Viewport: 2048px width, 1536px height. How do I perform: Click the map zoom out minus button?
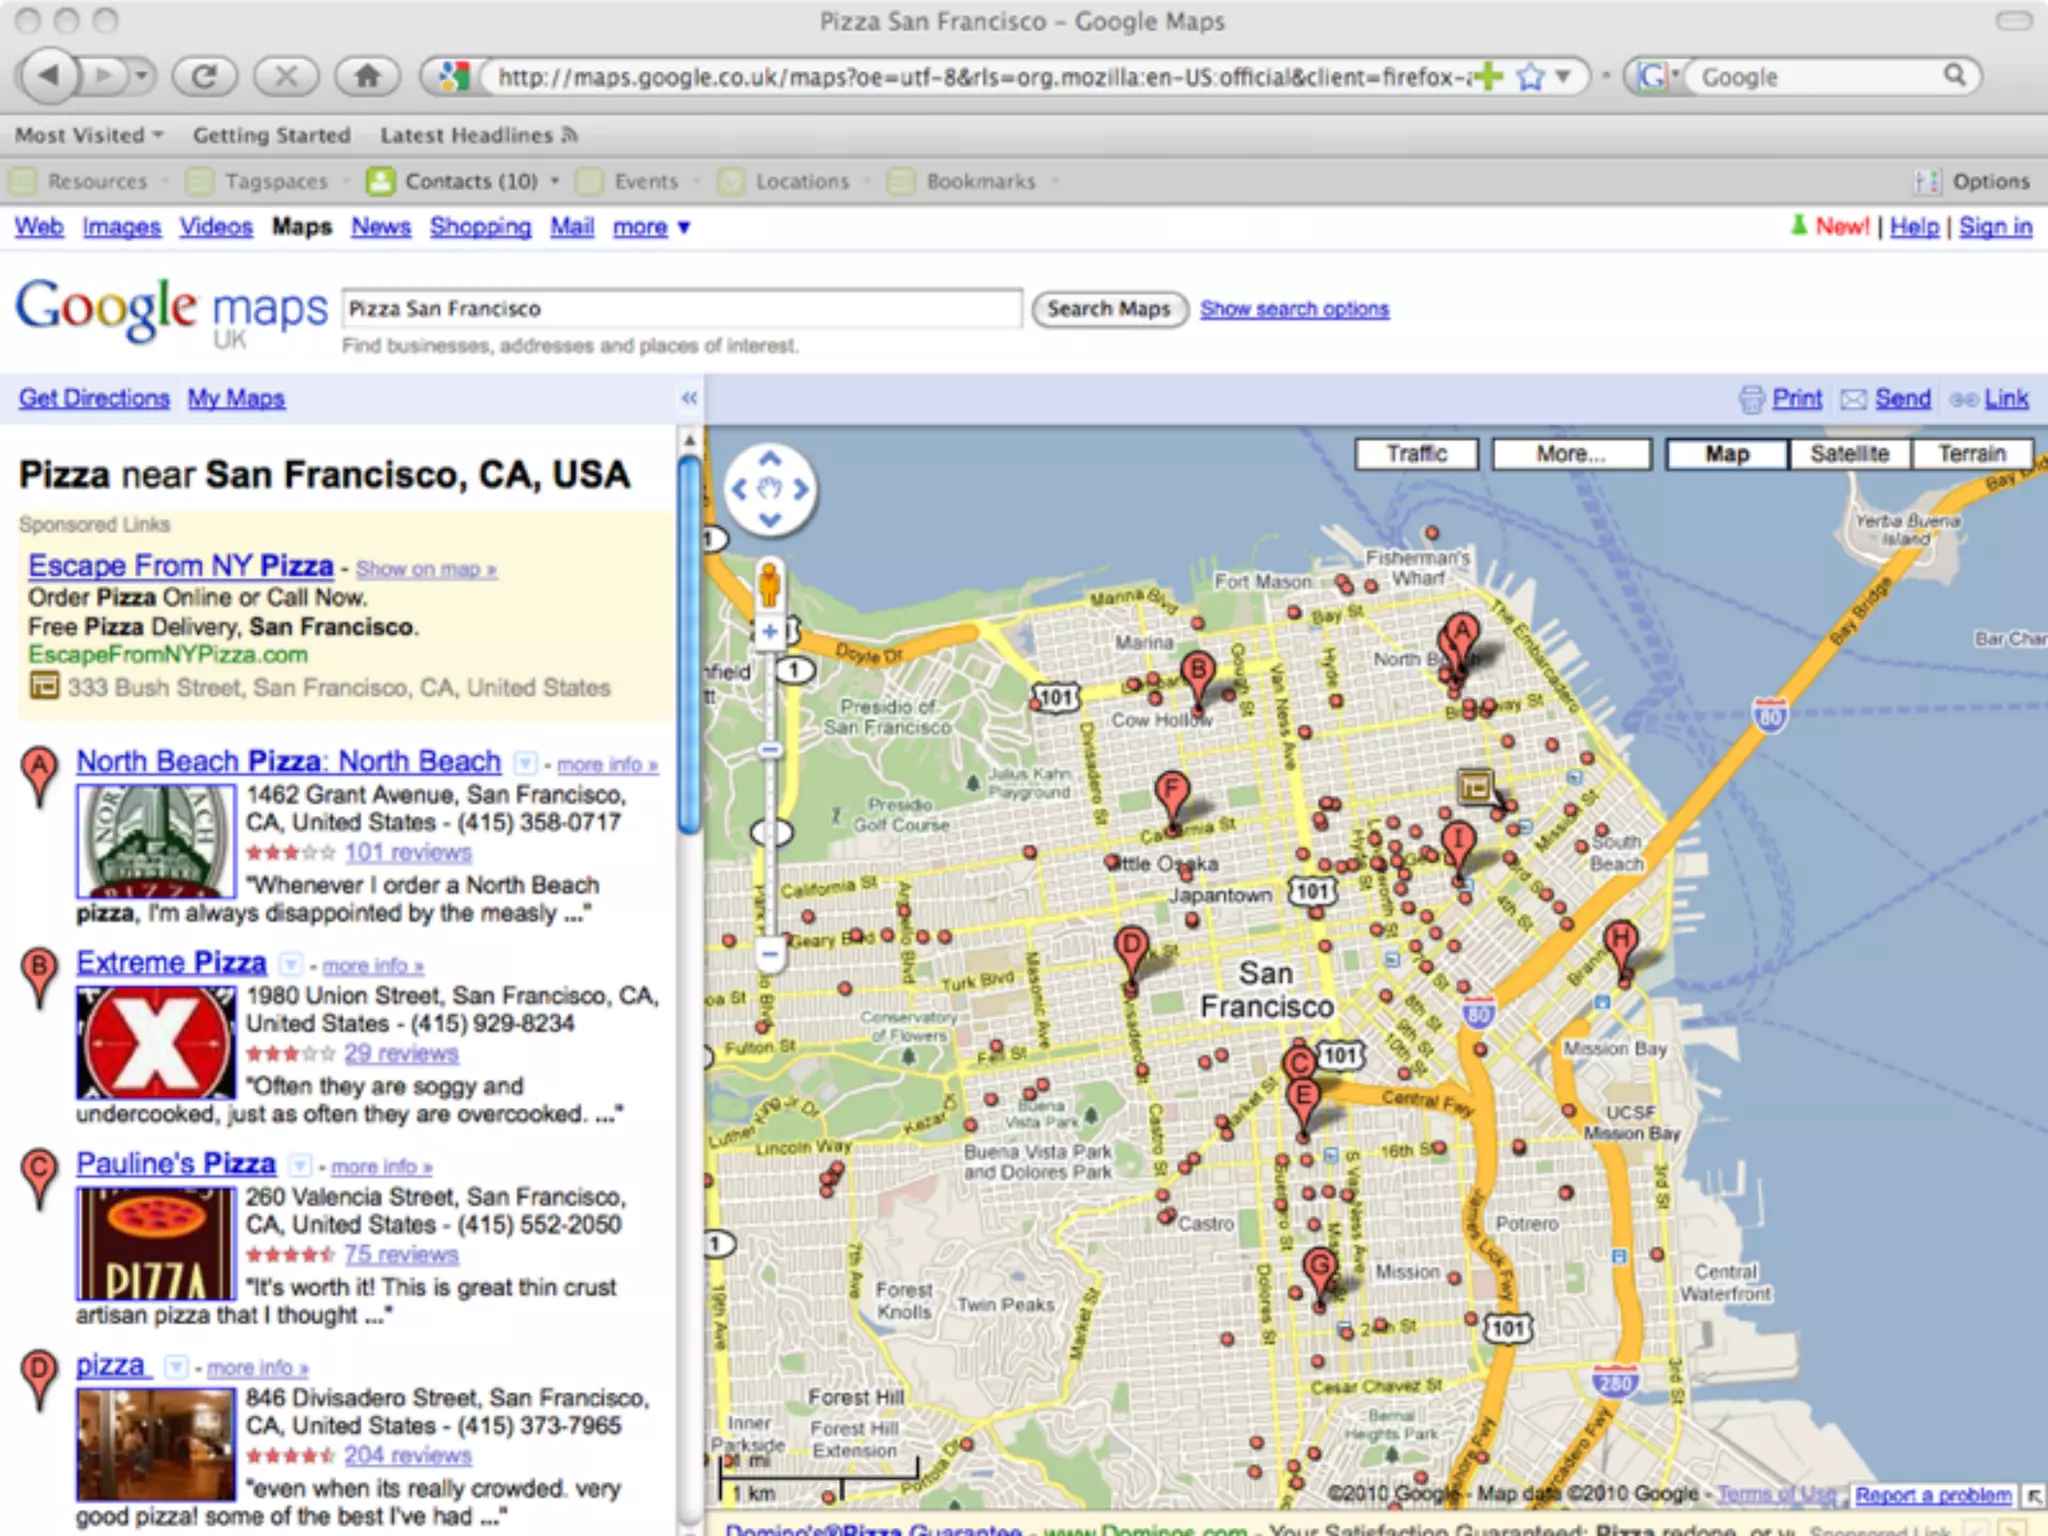point(770,954)
